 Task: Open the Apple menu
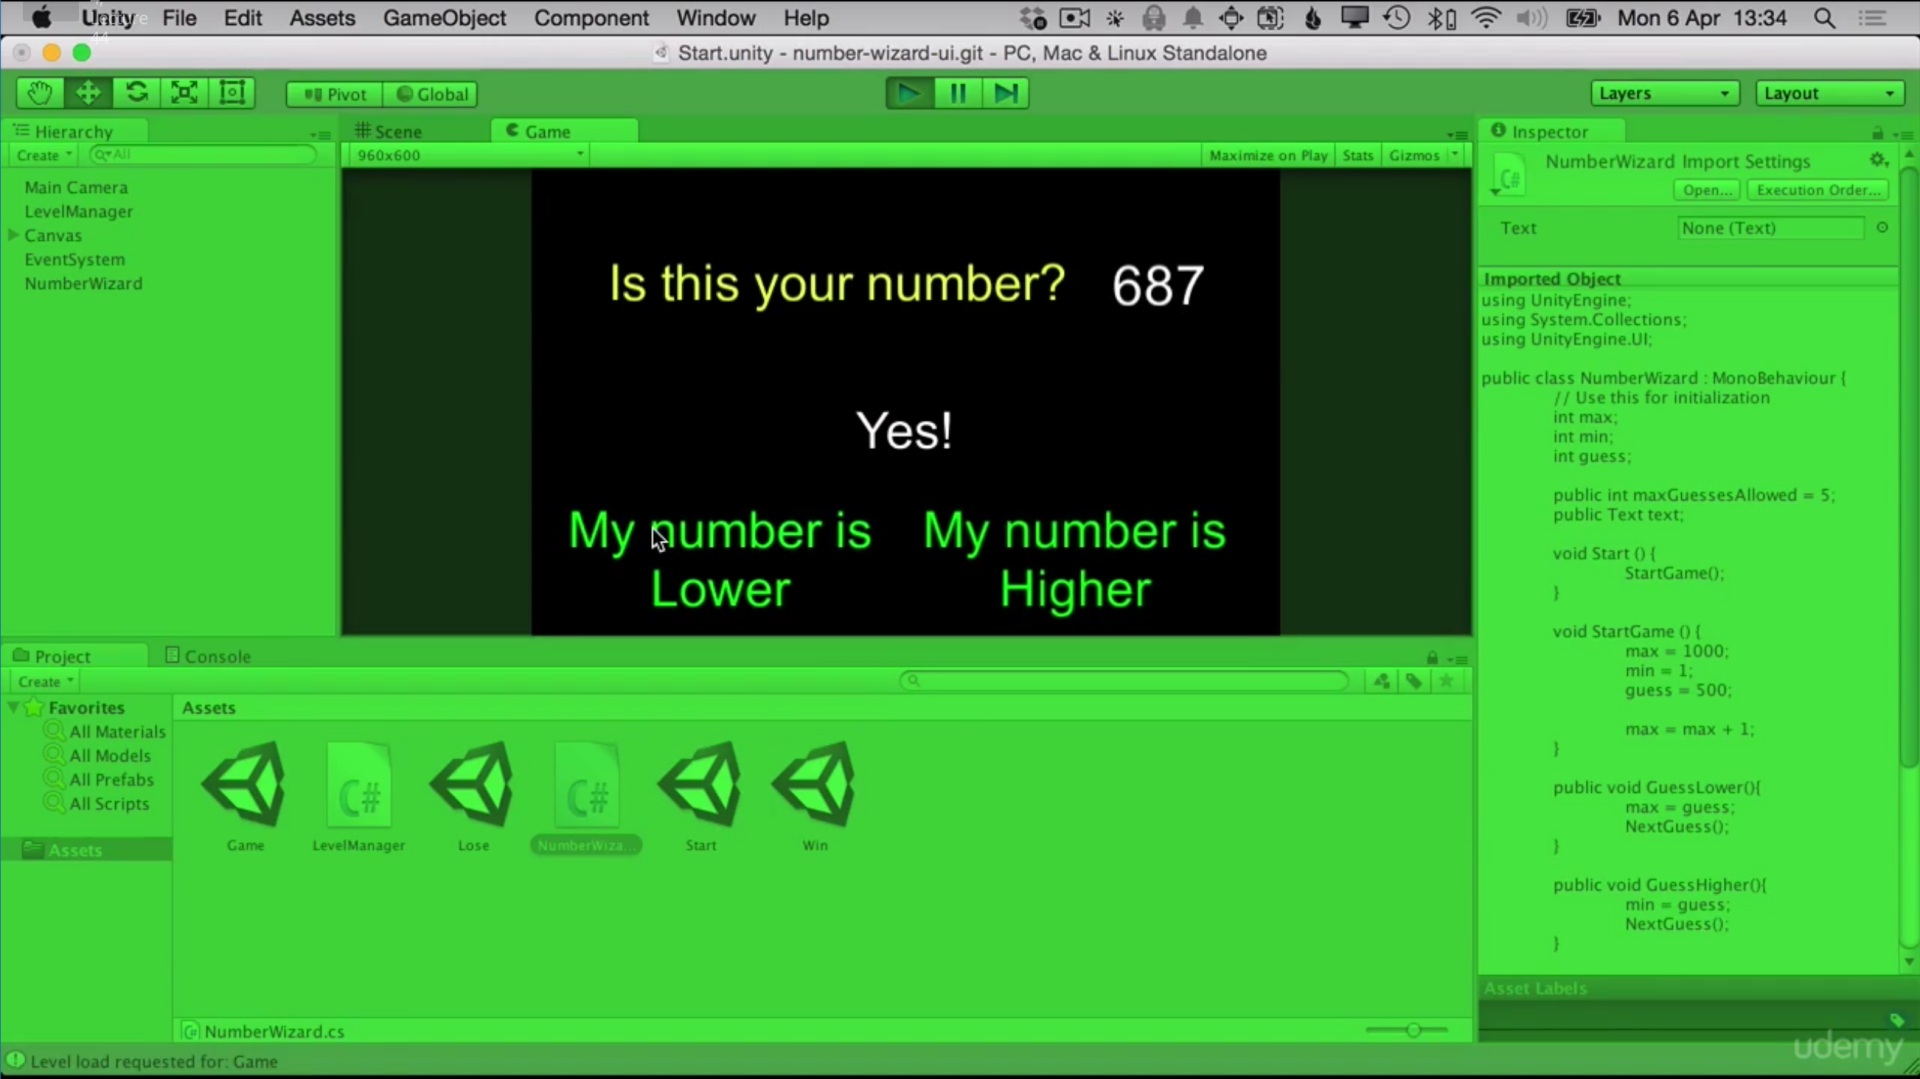pyautogui.click(x=41, y=18)
